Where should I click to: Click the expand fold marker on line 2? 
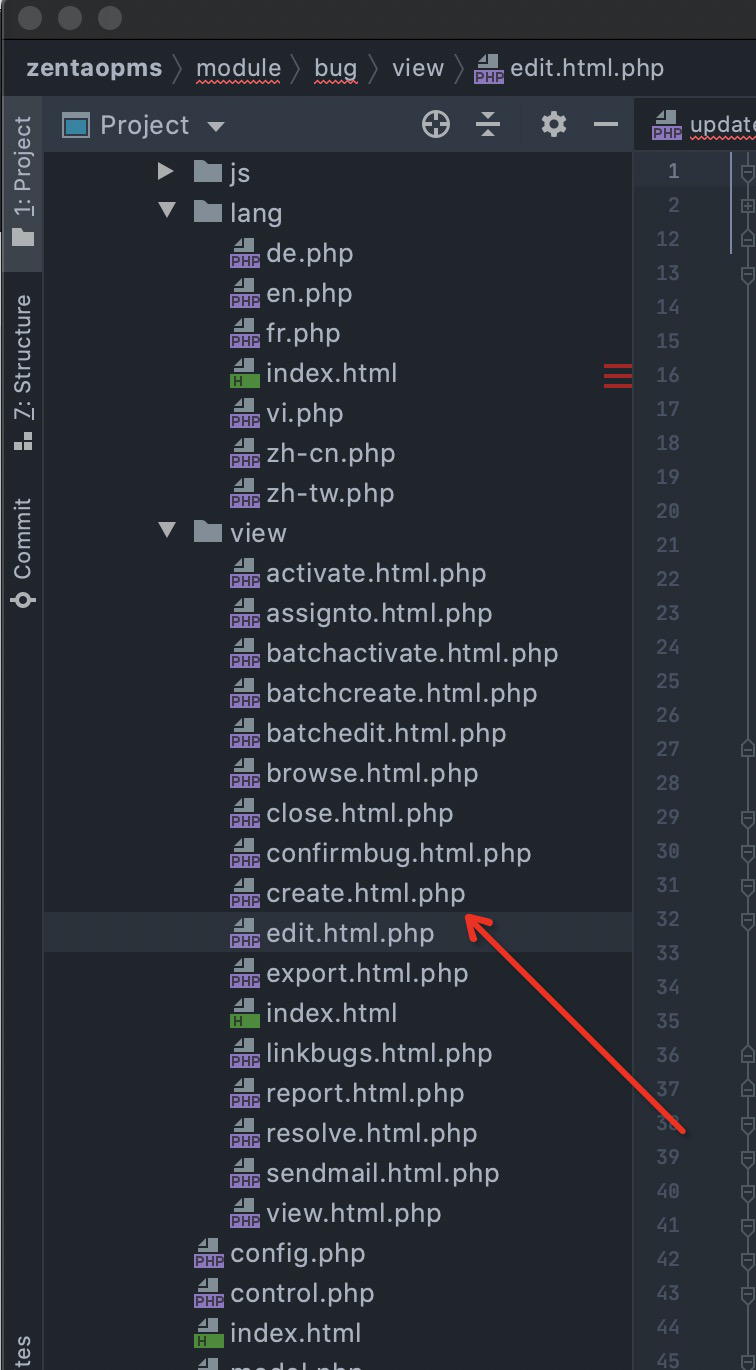(x=747, y=205)
